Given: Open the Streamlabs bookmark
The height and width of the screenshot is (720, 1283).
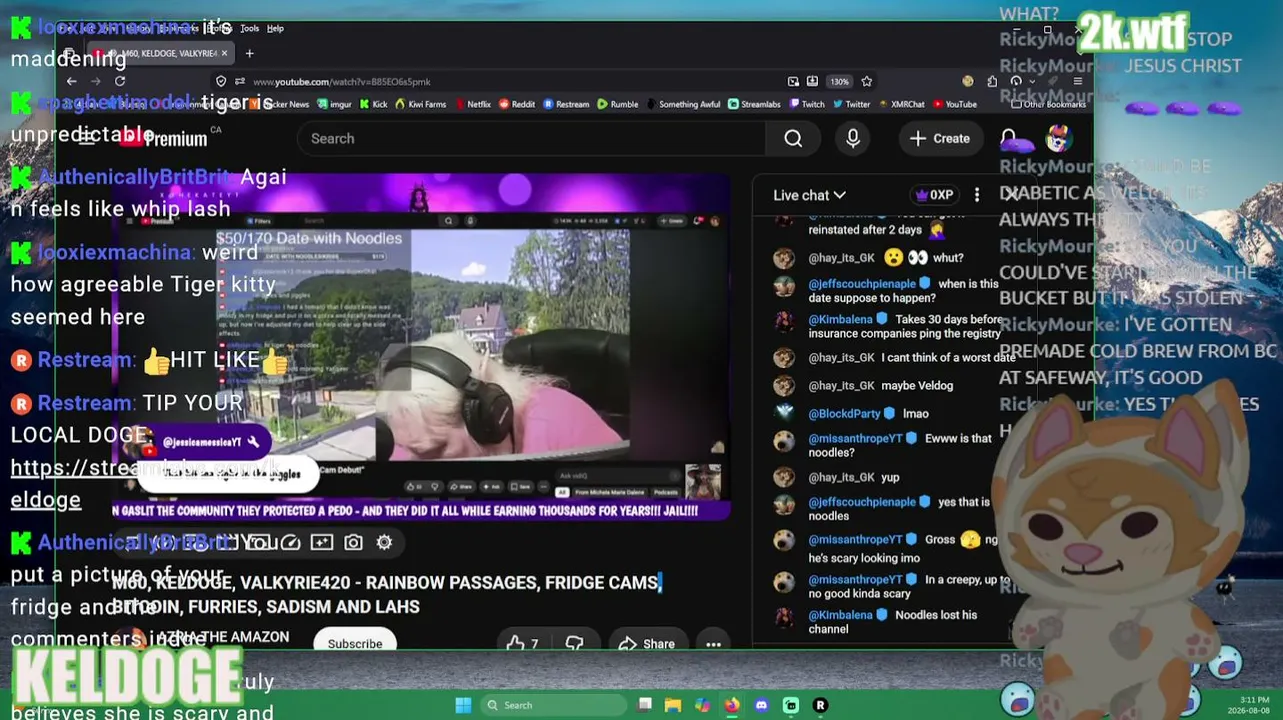Looking at the screenshot, I should click(x=754, y=104).
